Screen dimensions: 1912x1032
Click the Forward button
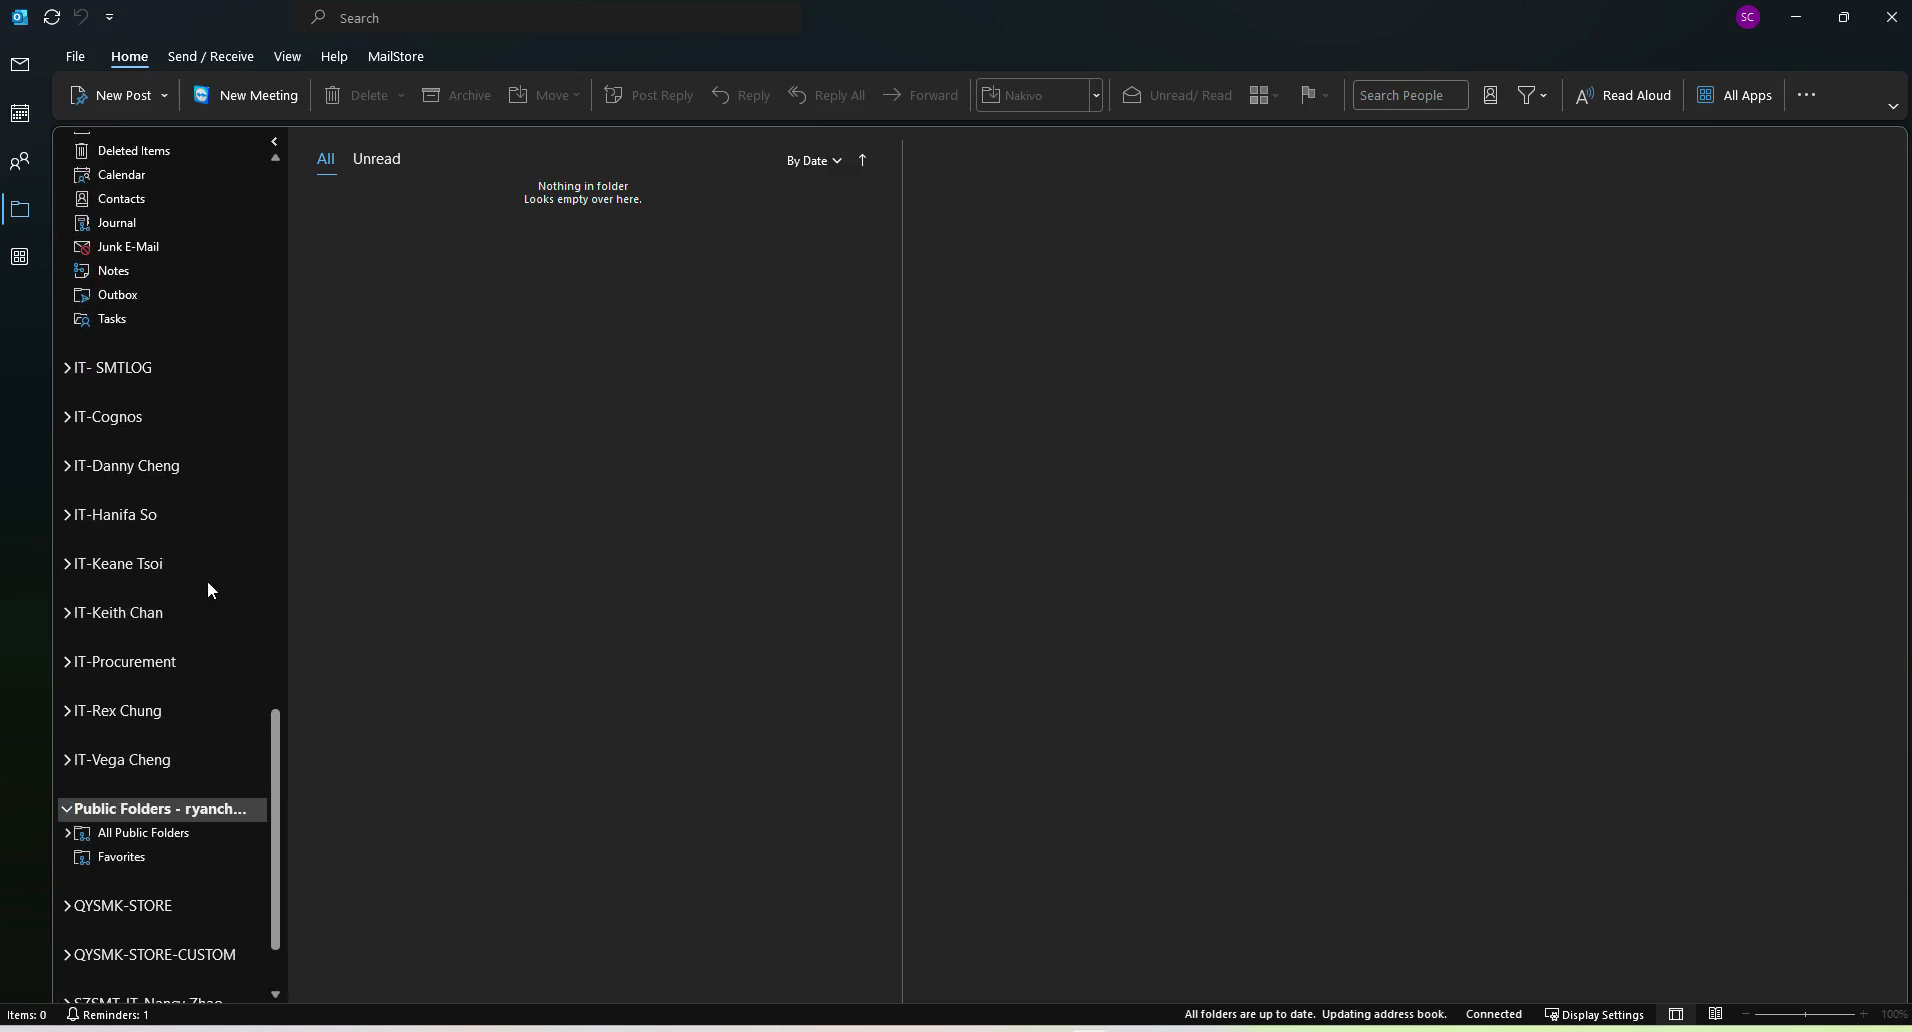click(921, 95)
